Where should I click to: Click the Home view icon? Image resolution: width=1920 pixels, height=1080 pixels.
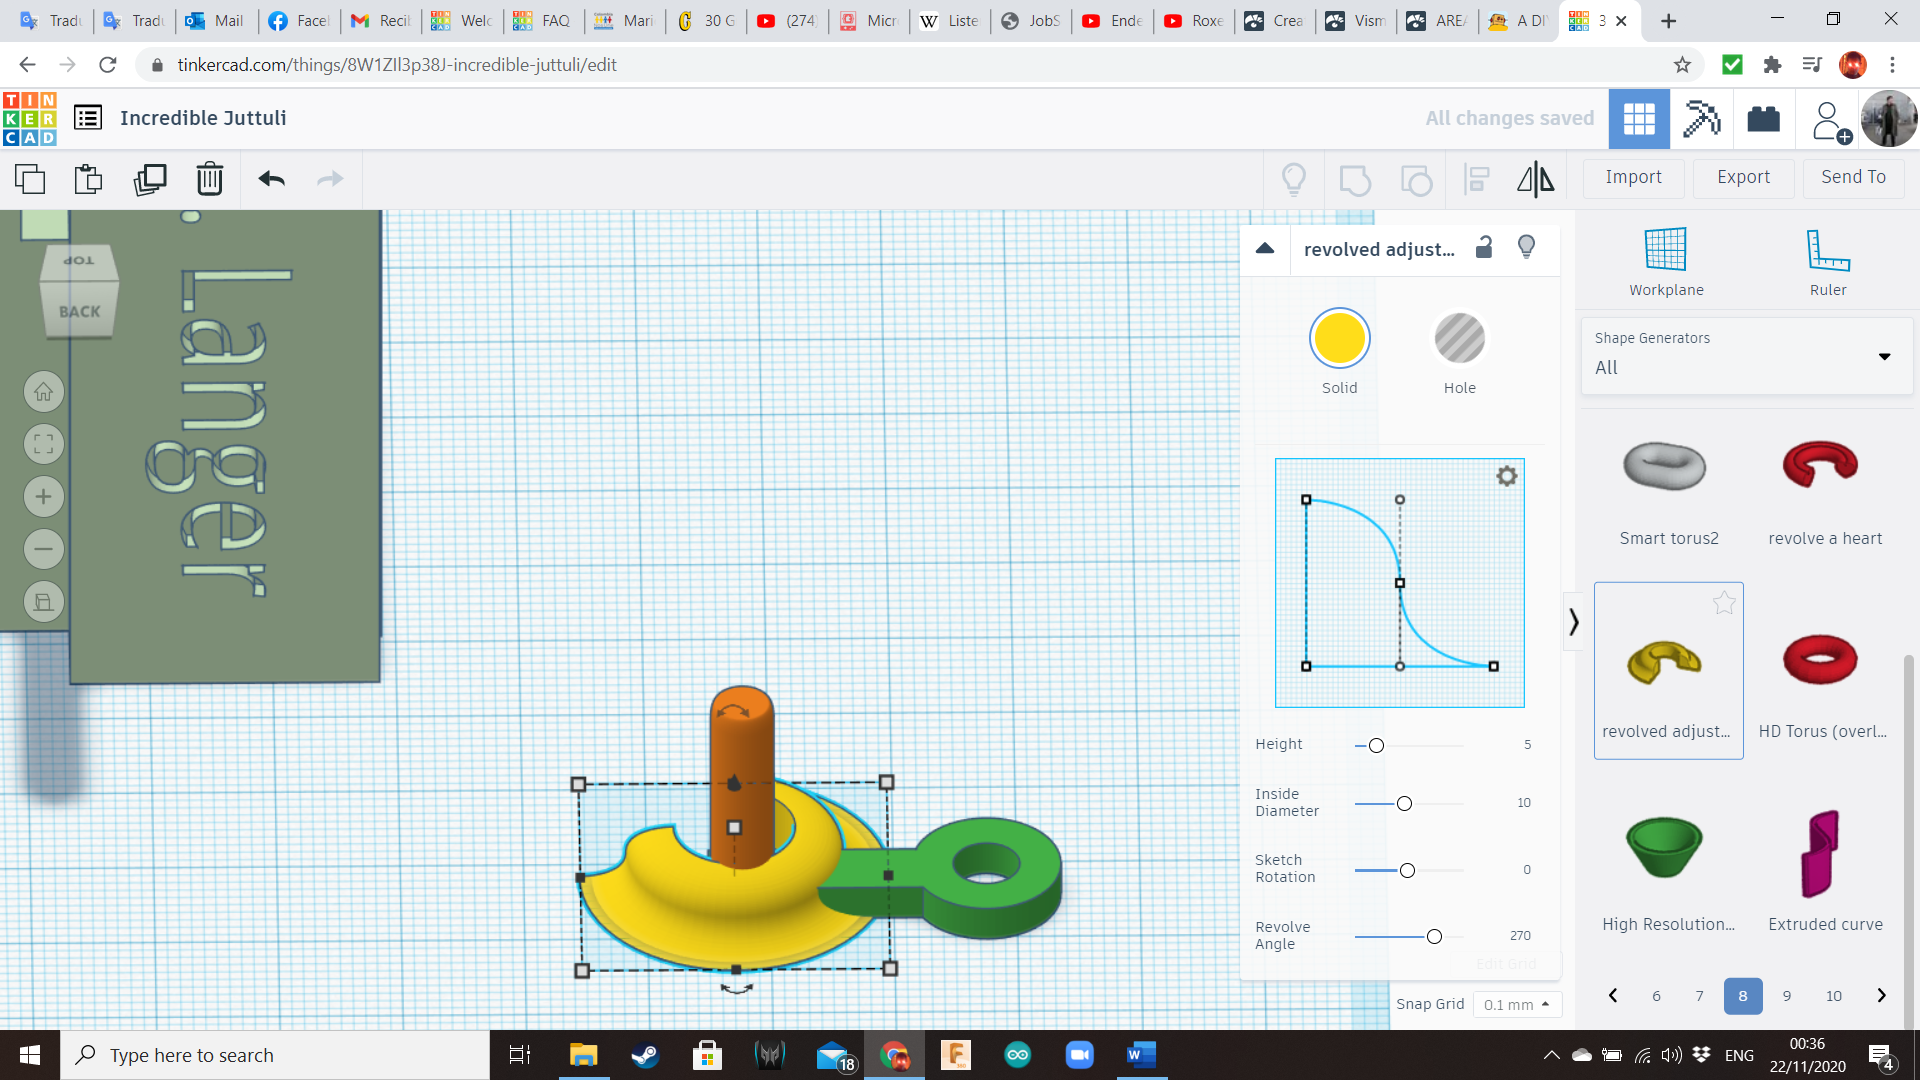point(44,392)
